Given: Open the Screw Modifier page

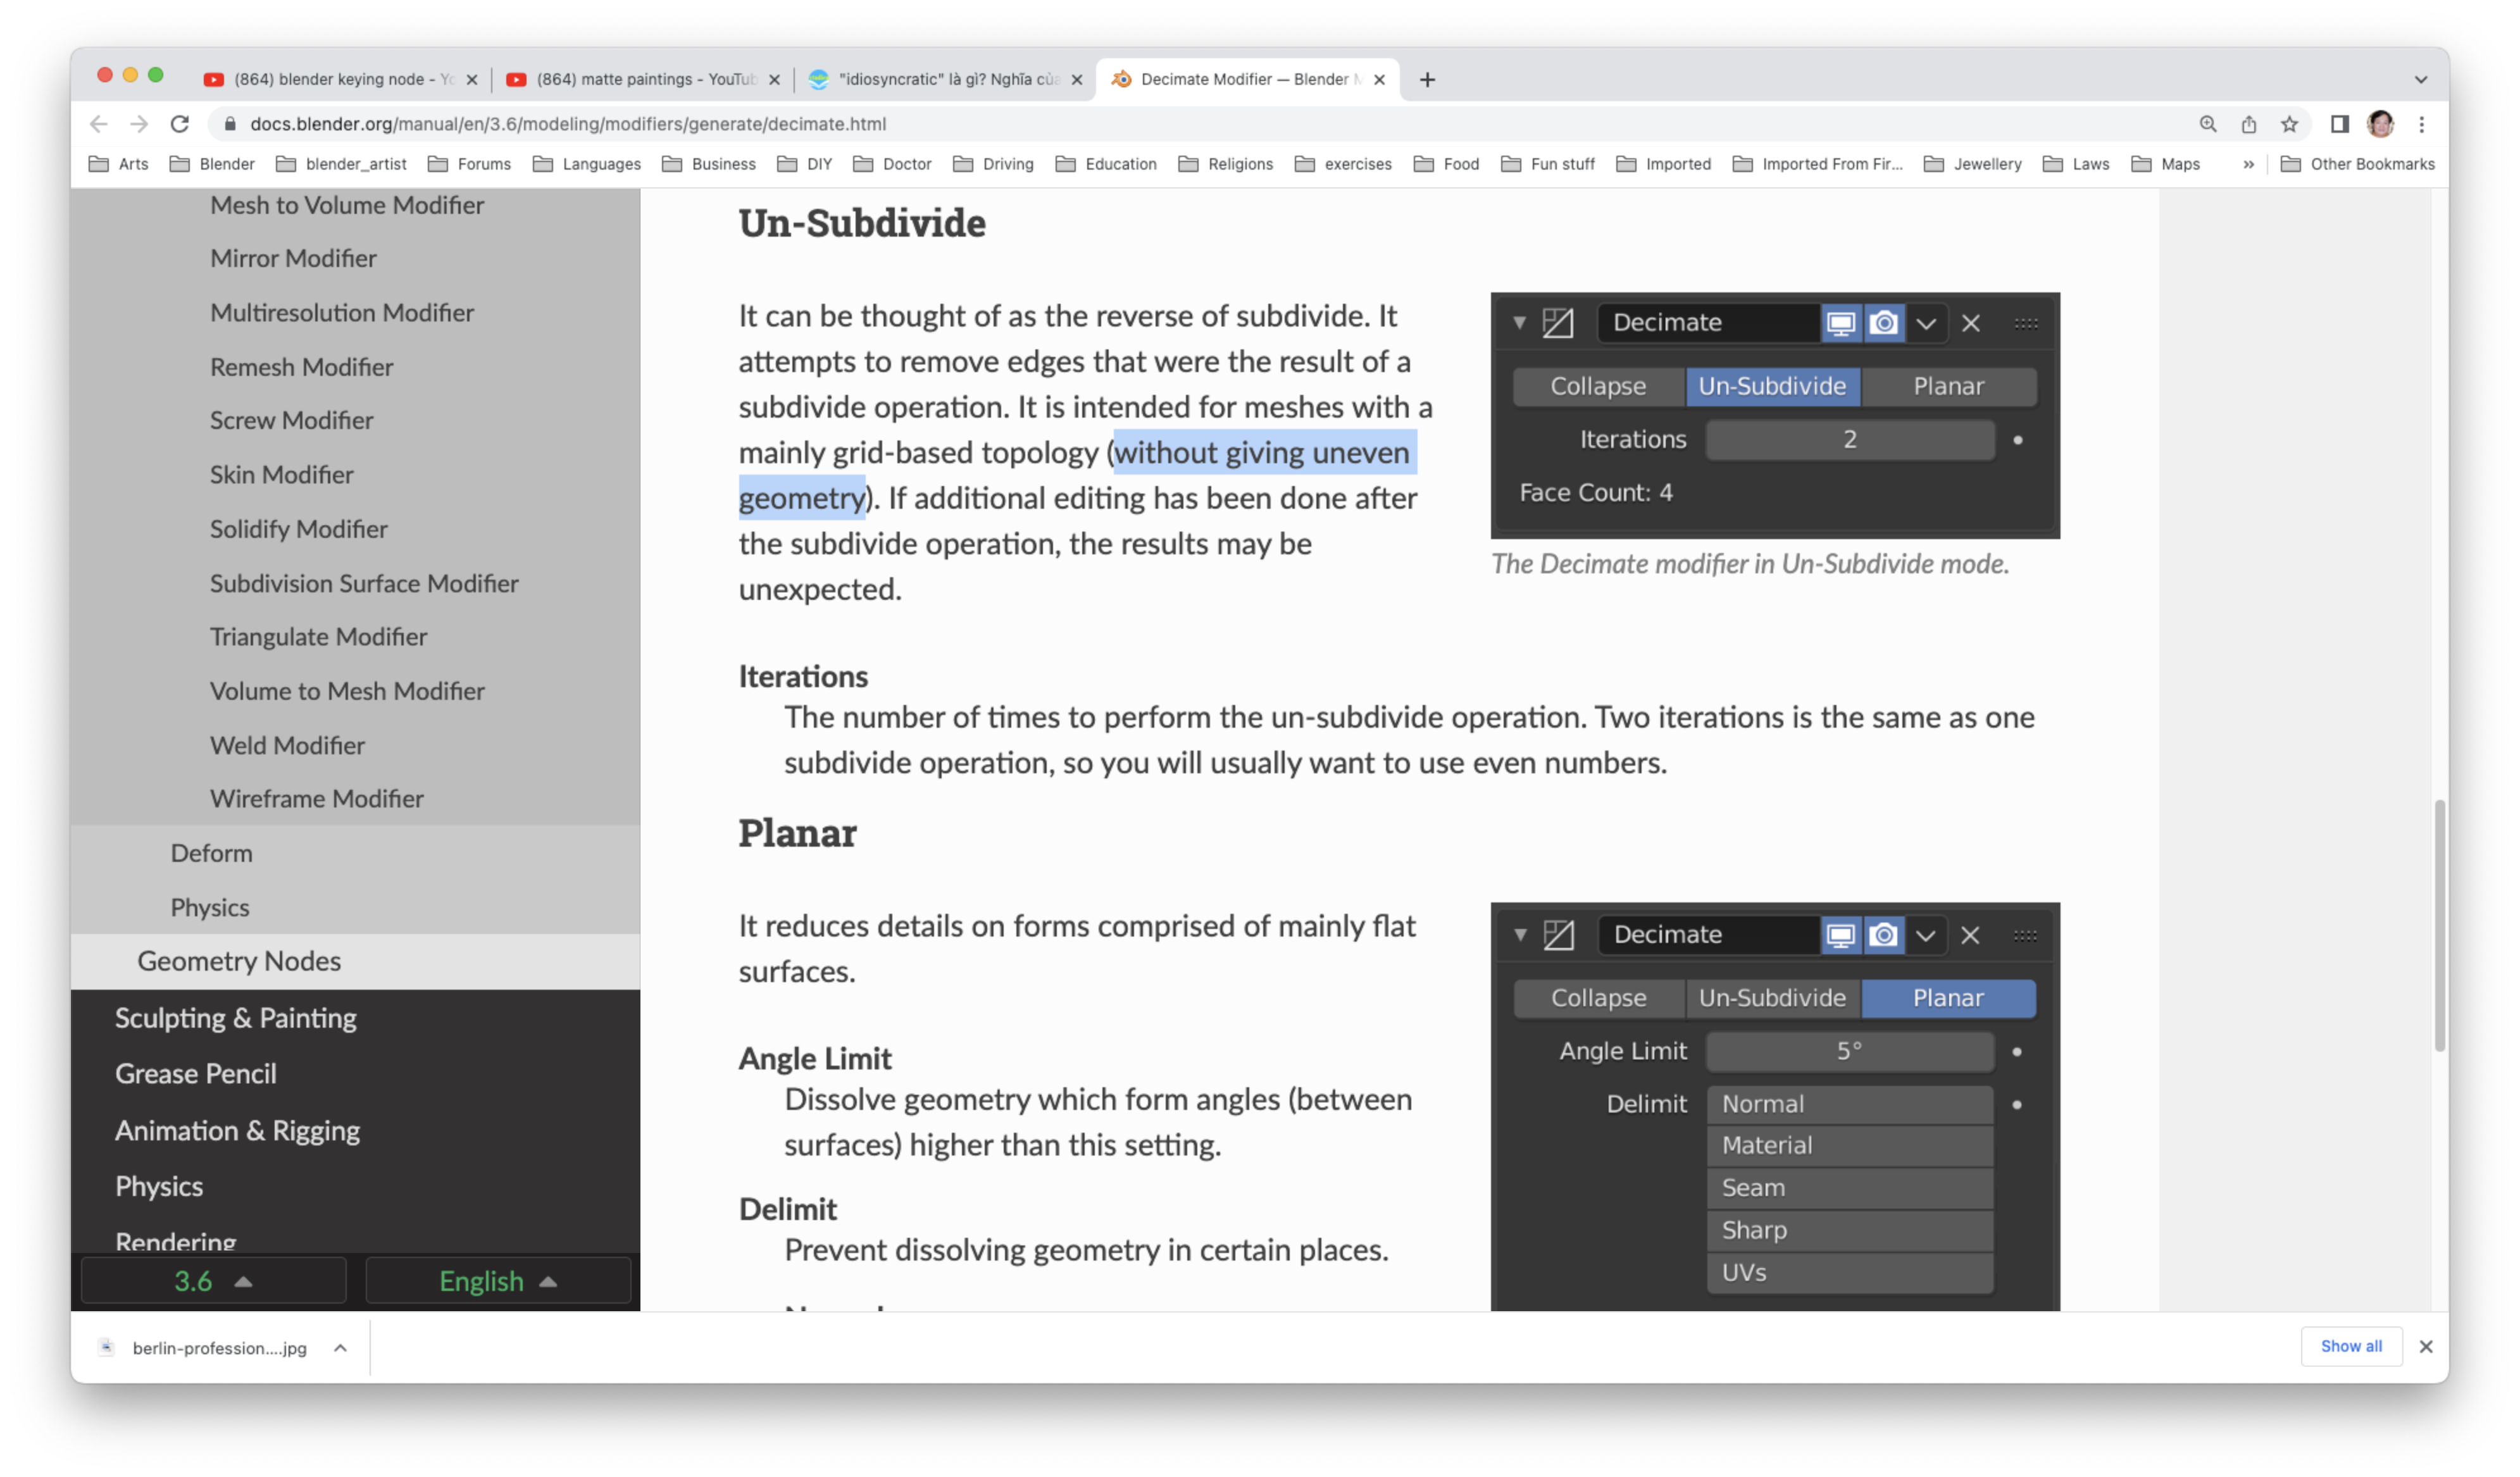Looking at the screenshot, I should pyautogui.click(x=291, y=420).
